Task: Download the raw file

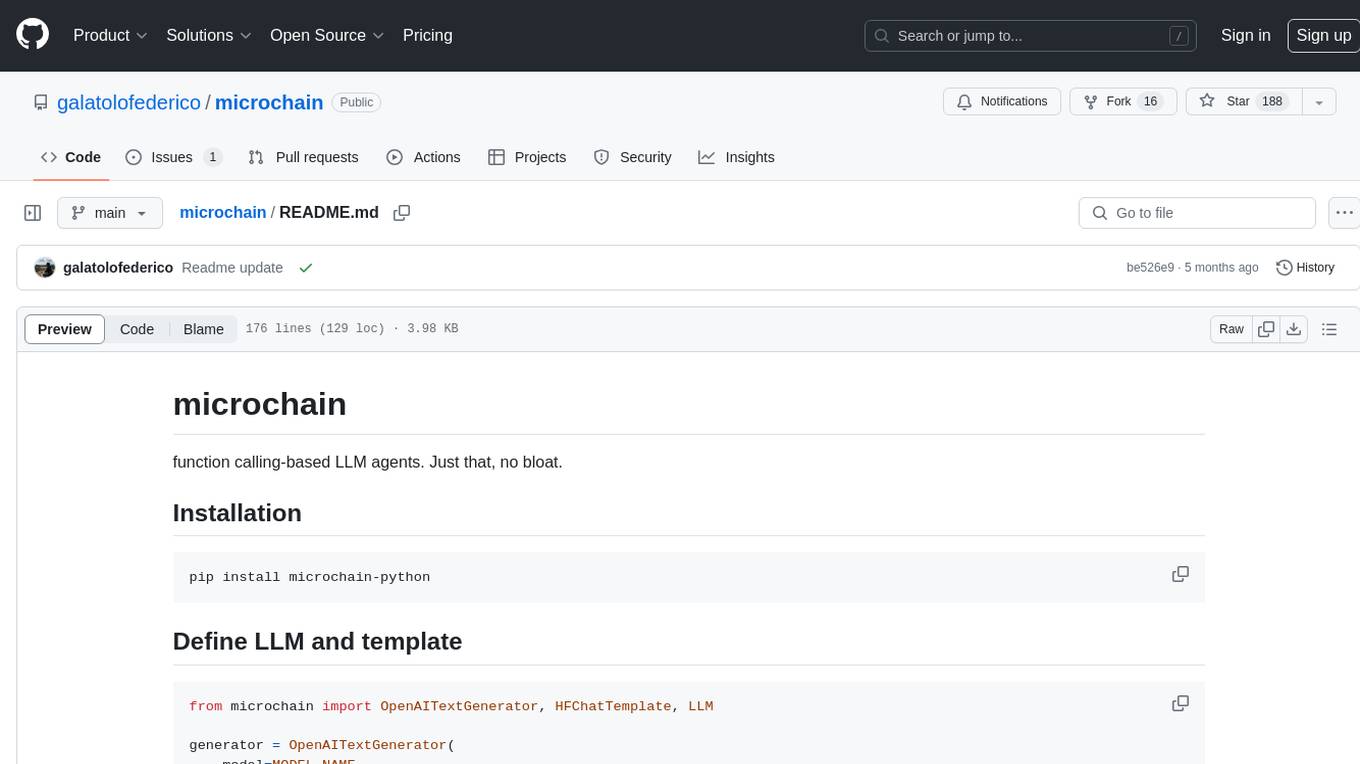Action: 1293,329
